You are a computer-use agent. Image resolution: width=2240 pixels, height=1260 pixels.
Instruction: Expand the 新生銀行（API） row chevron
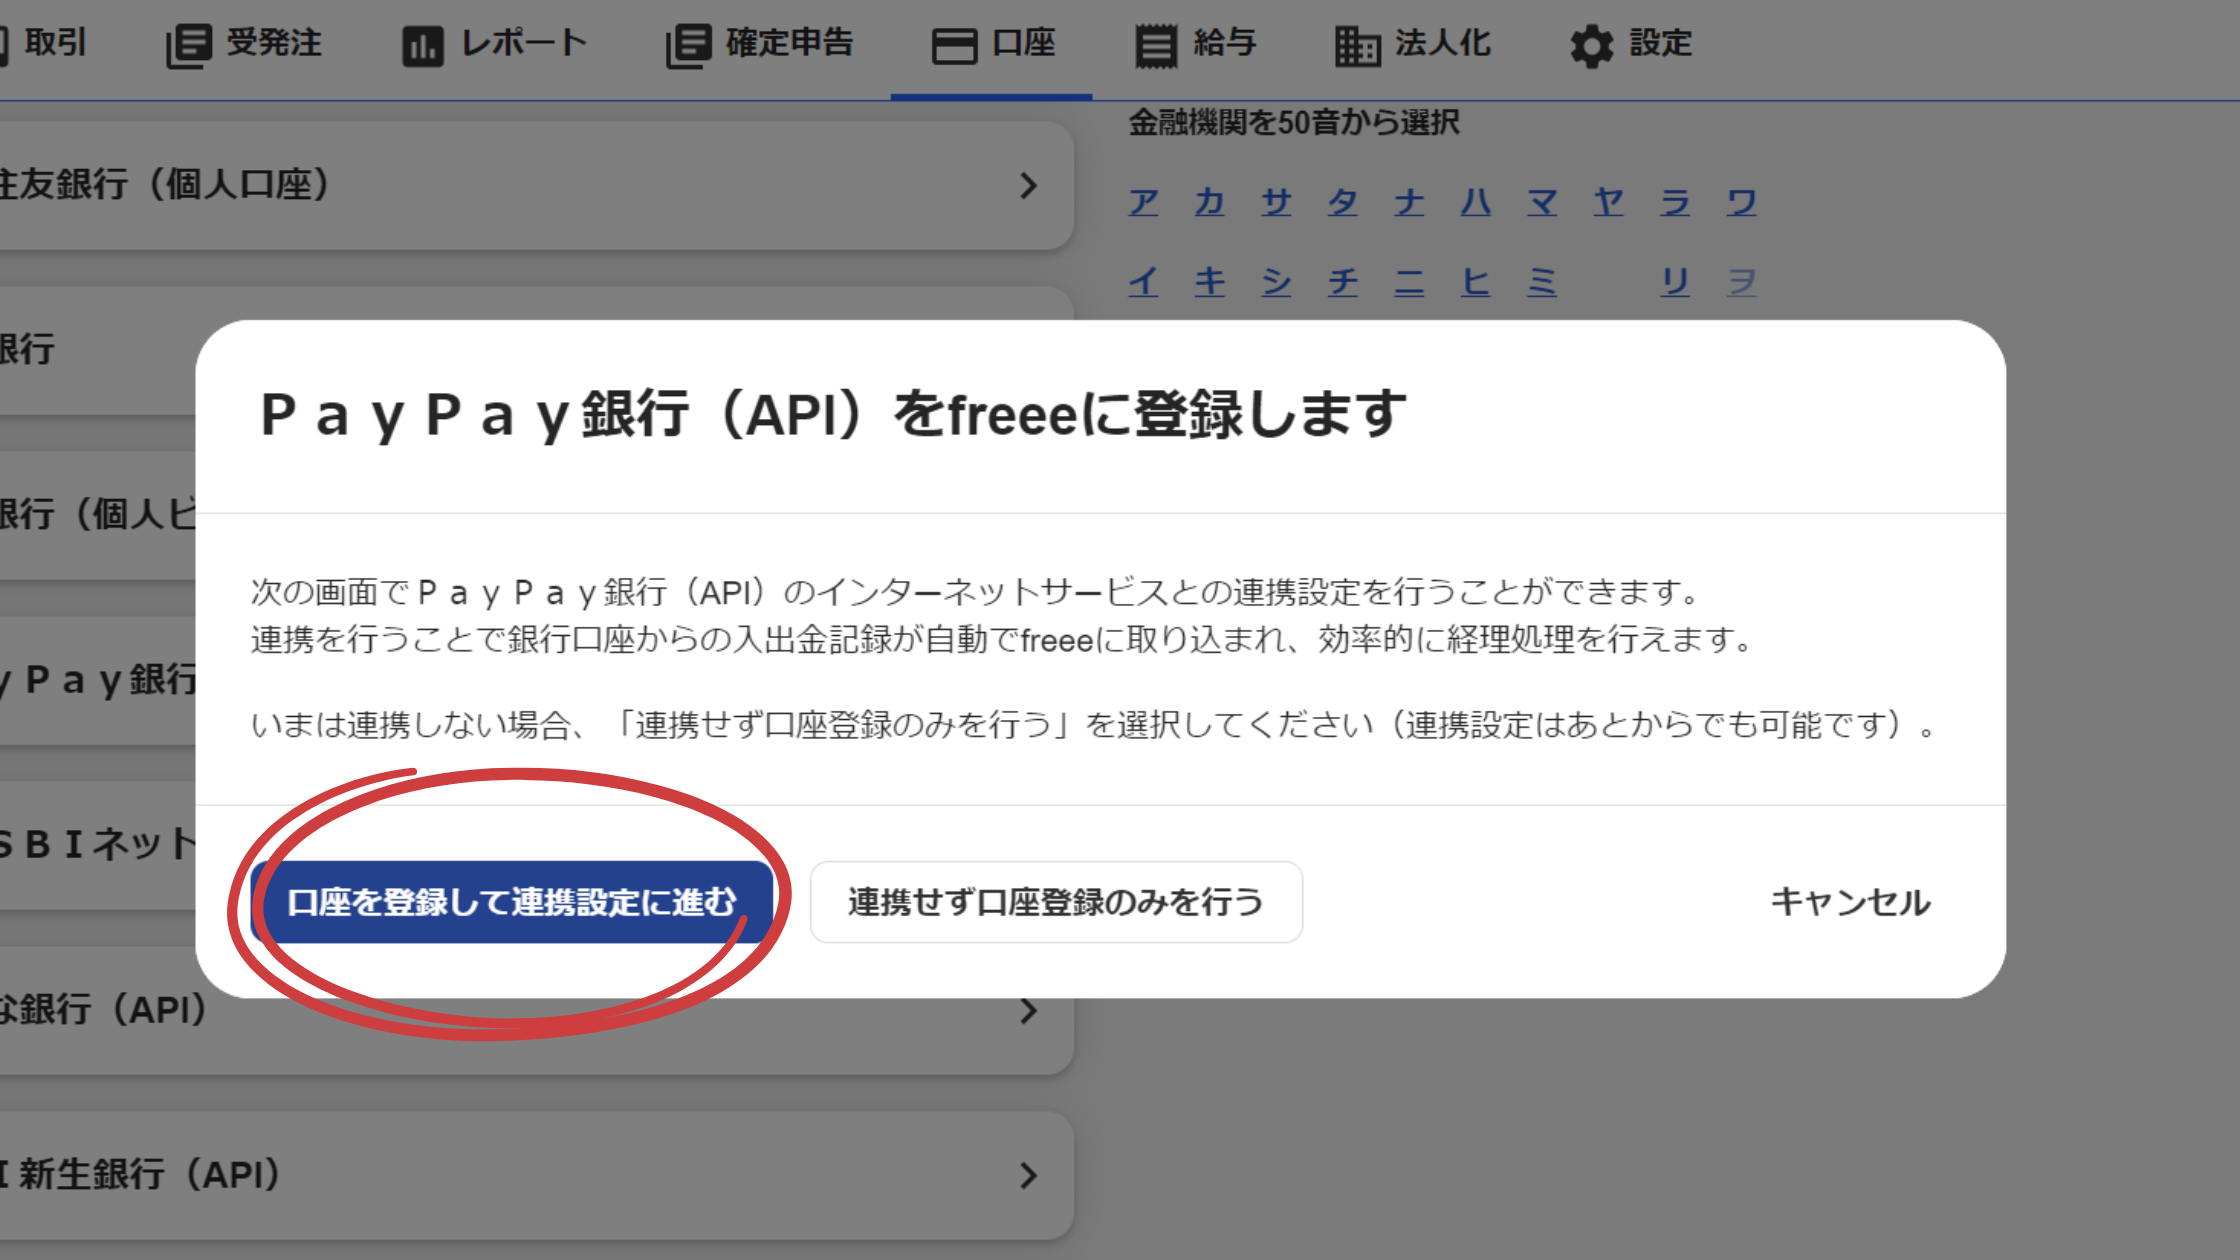pyautogui.click(x=1028, y=1175)
